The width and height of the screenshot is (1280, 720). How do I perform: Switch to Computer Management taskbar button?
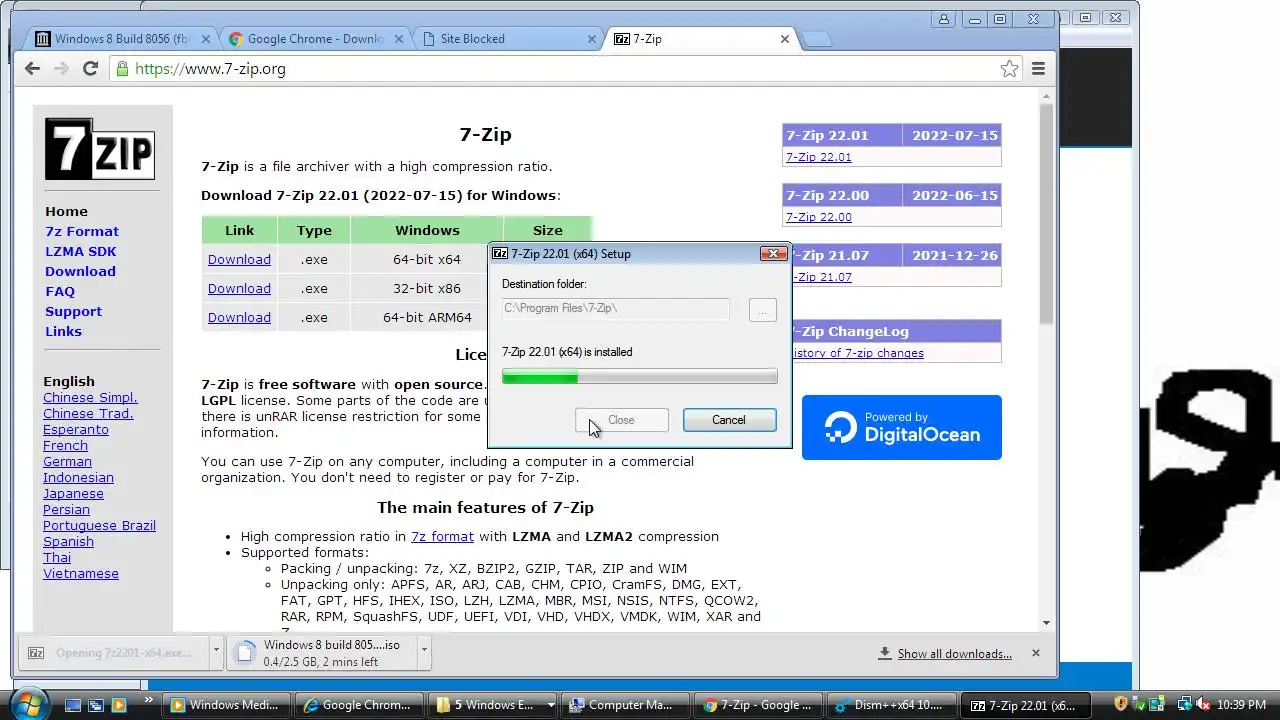(624, 705)
